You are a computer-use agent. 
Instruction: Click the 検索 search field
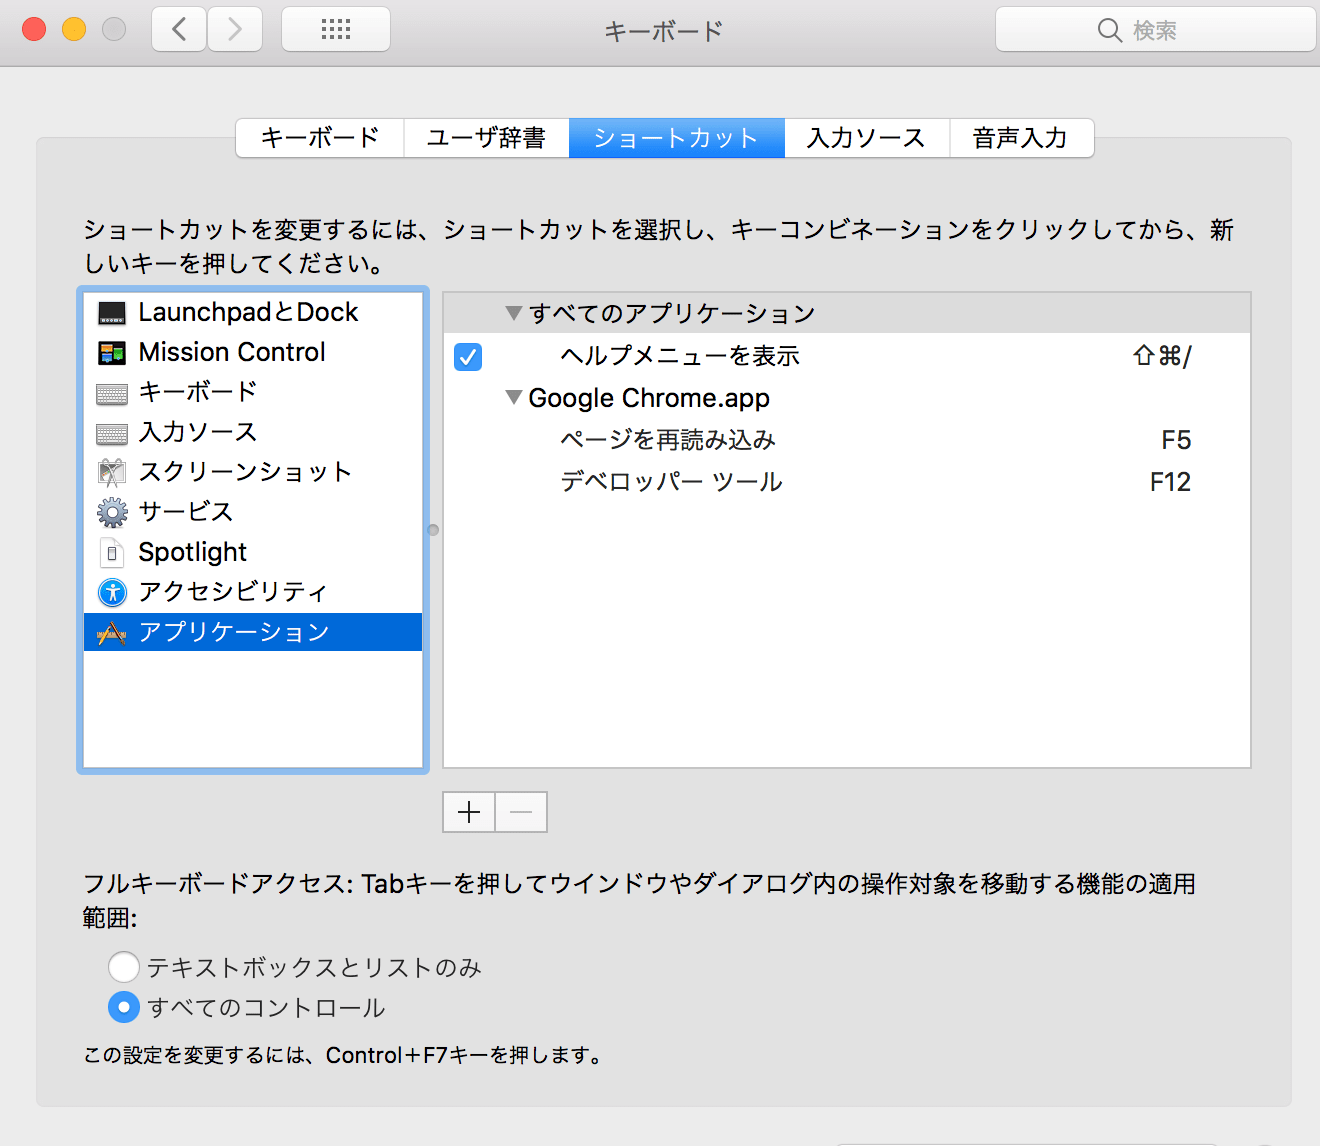click(1155, 30)
